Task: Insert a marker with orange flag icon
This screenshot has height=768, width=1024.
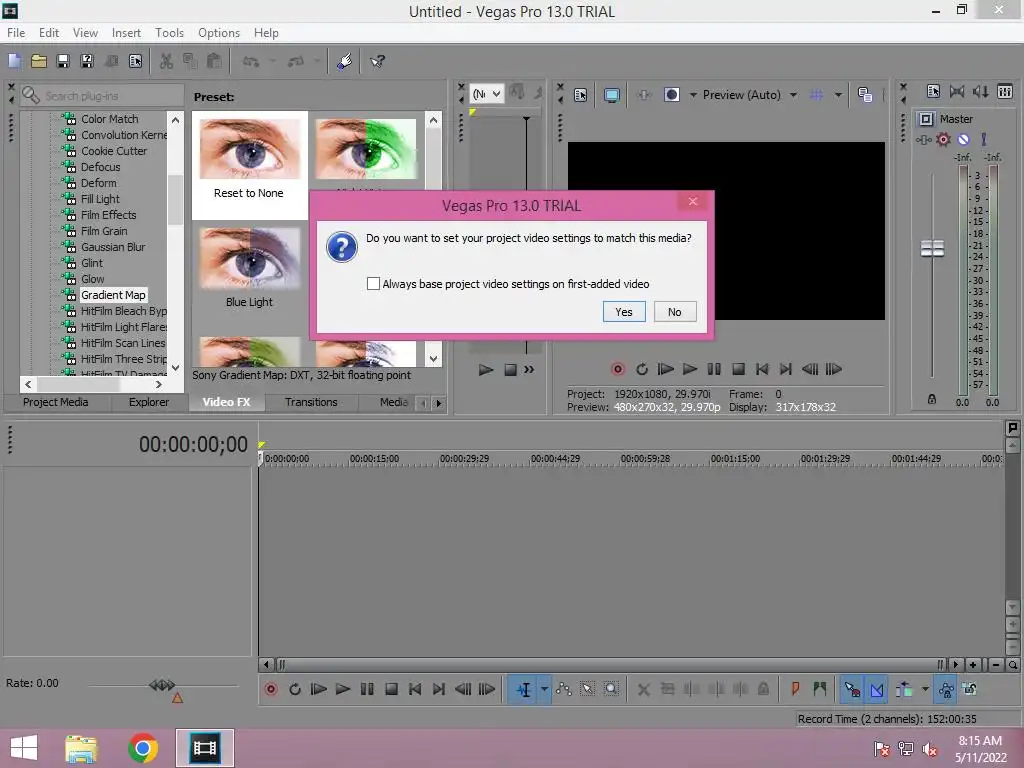Action: (795, 690)
